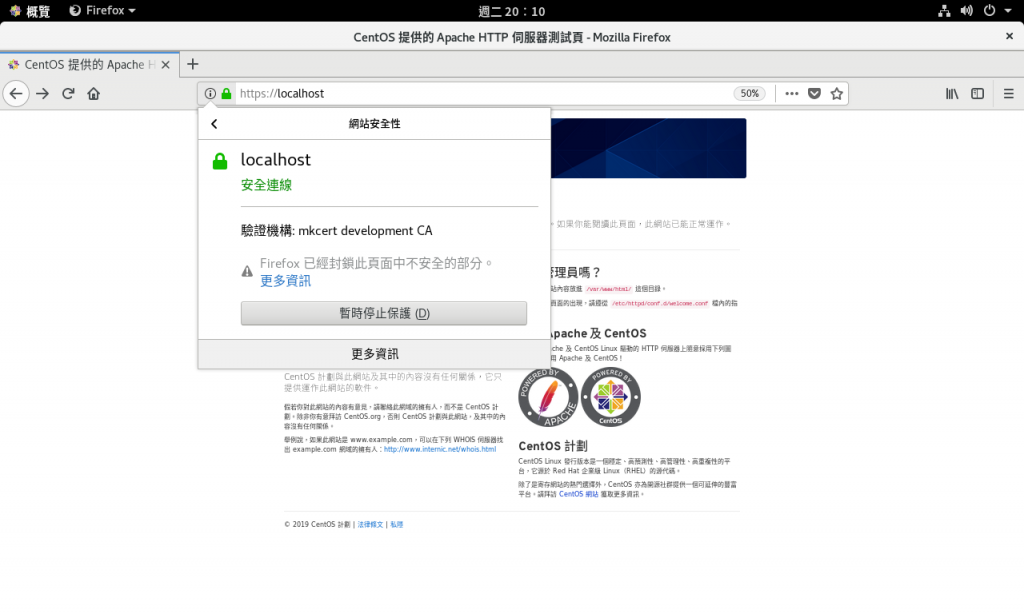Go back with the toolbar back arrow
Screen dimensions: 1024x614
16,93
